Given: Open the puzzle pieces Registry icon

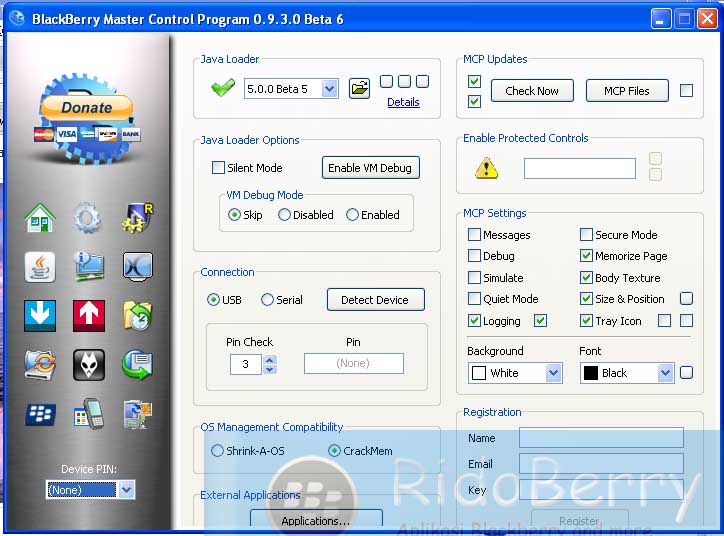Looking at the screenshot, I should (138, 217).
